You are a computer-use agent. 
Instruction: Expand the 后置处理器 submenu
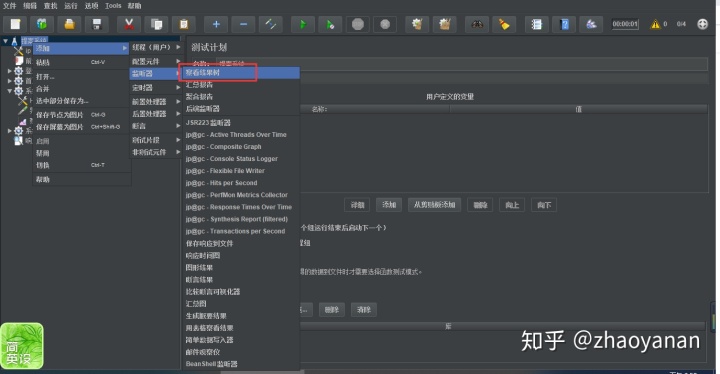[x=156, y=113]
